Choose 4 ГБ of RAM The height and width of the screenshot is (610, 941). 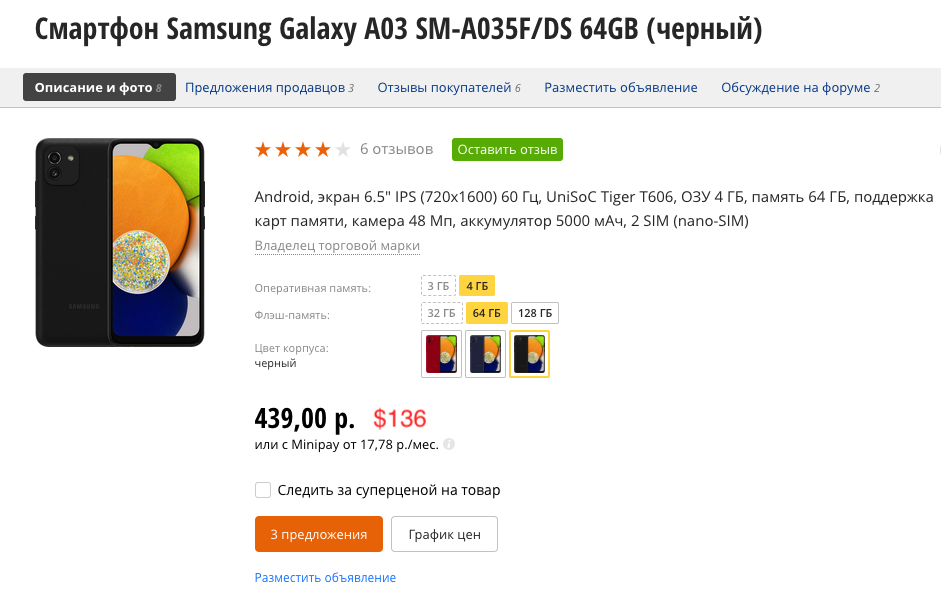pyautogui.click(x=477, y=287)
